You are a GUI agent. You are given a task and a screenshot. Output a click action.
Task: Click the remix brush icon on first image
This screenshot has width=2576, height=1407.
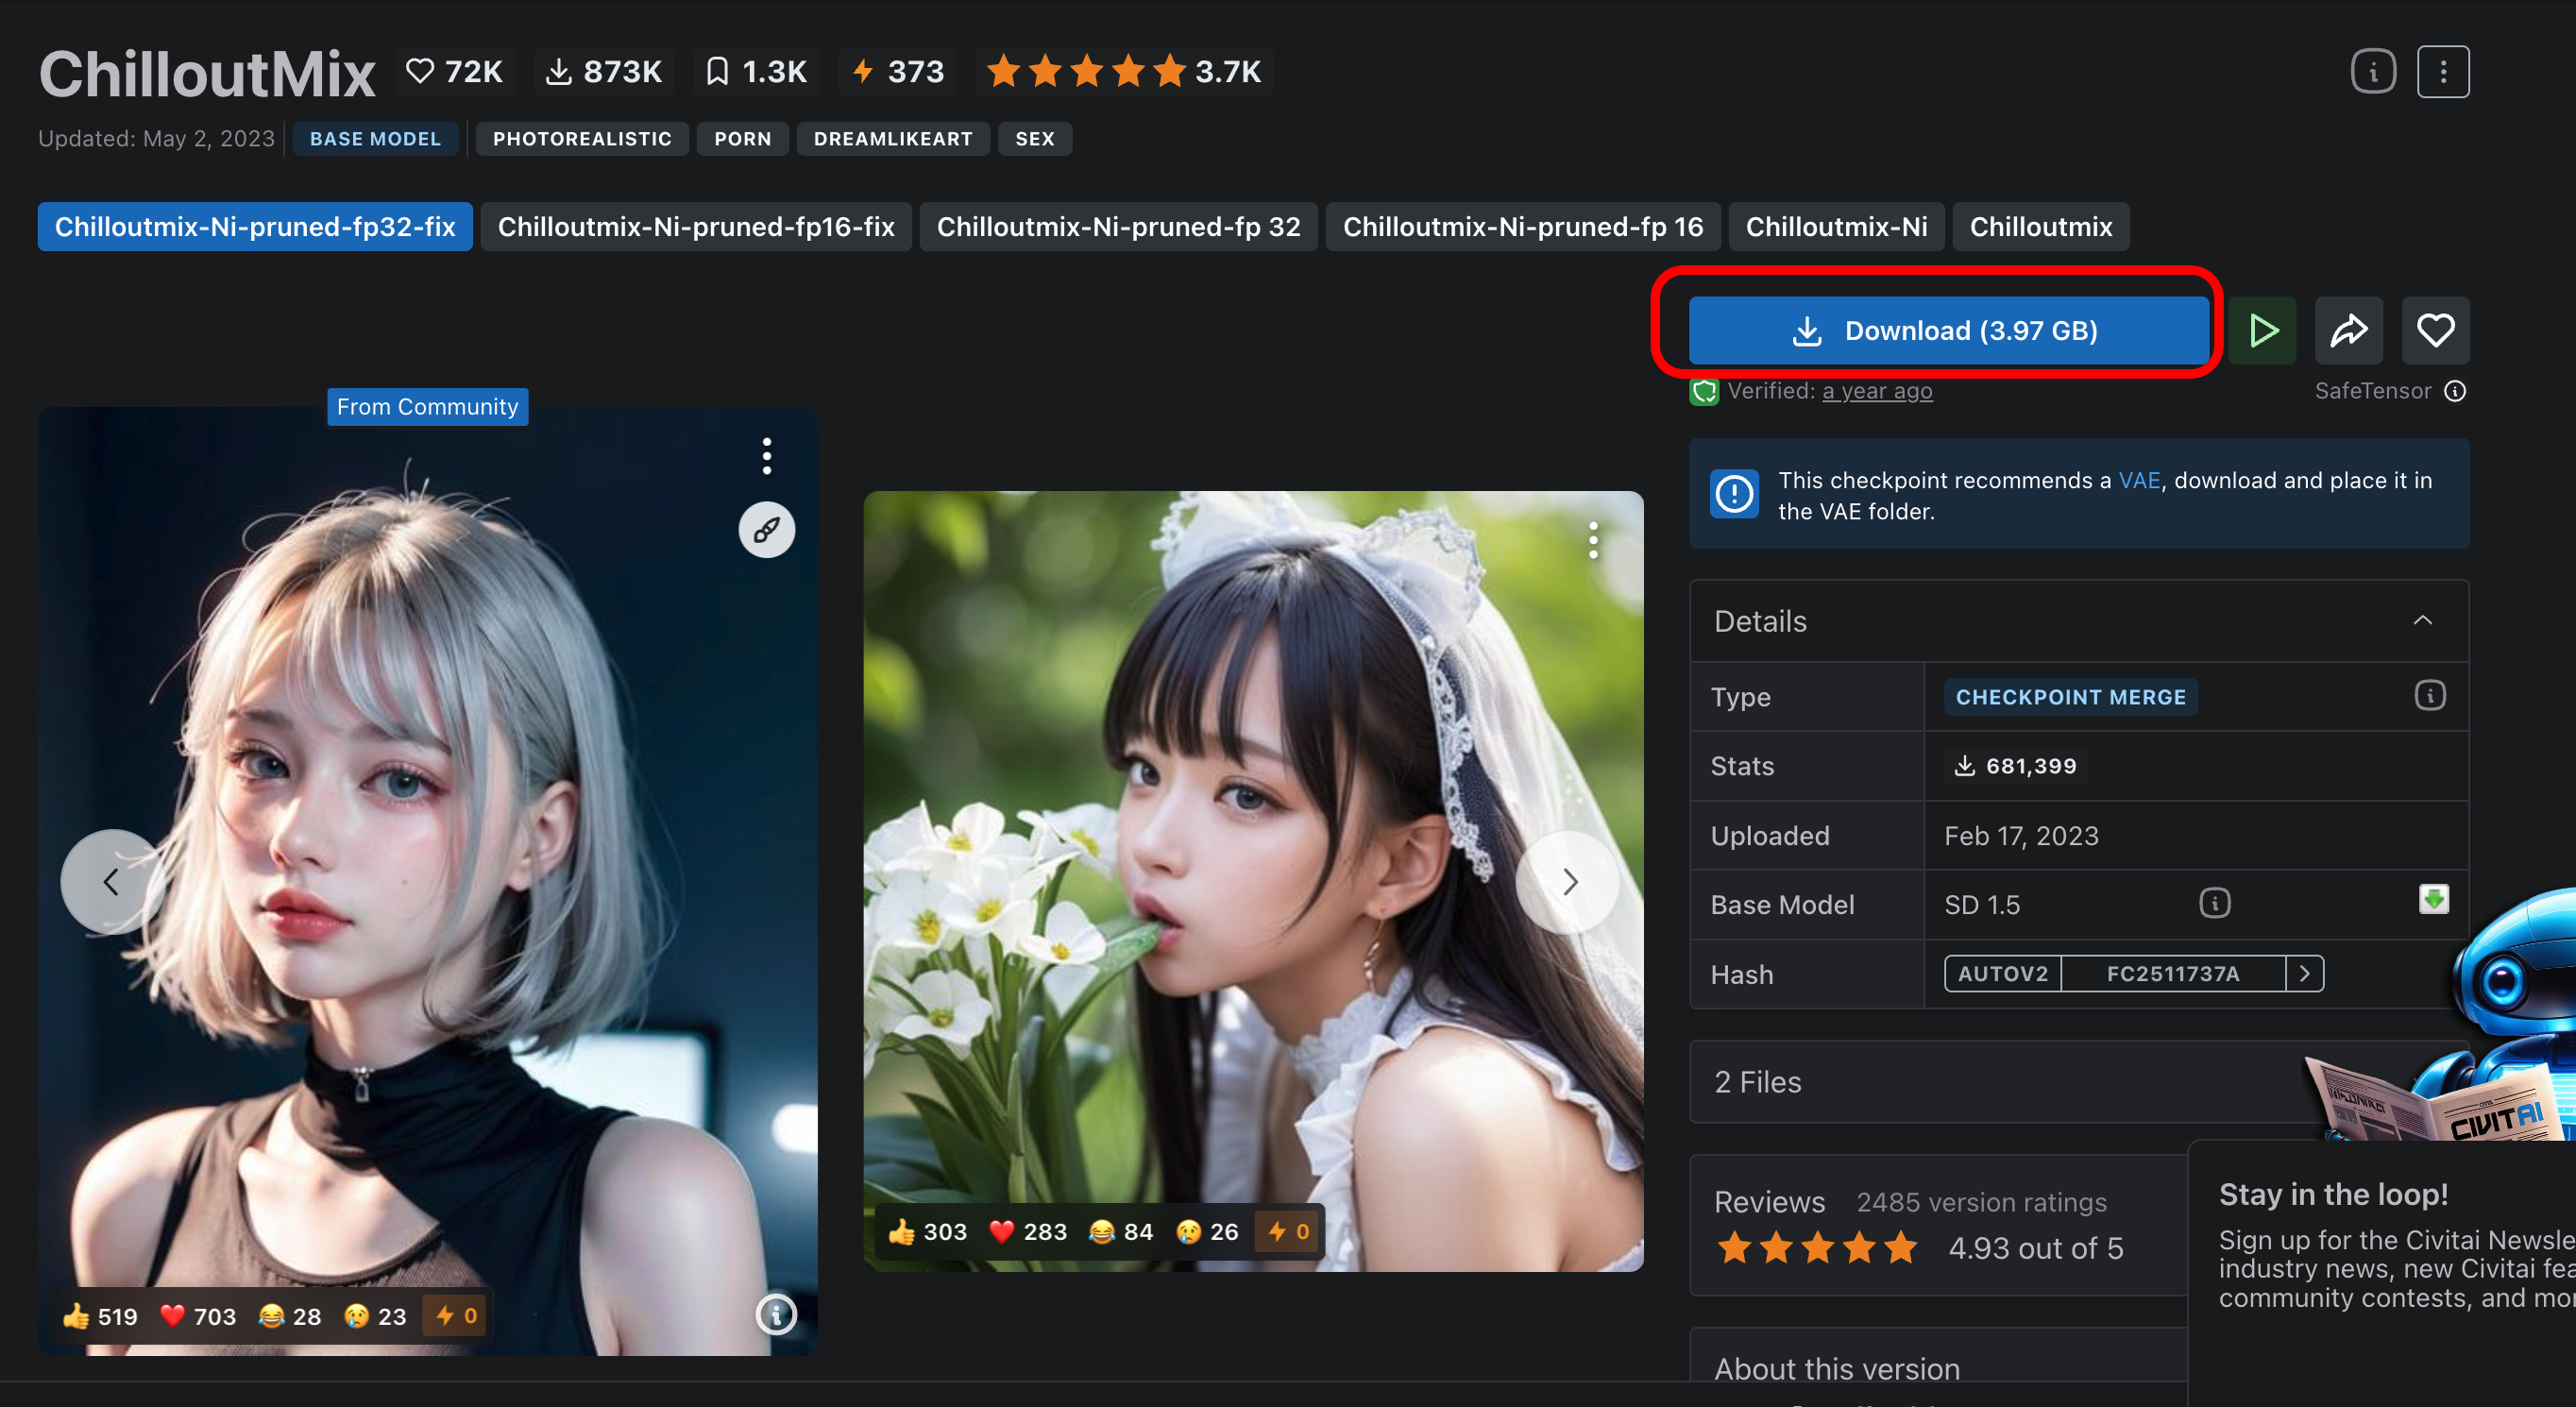pyautogui.click(x=767, y=529)
